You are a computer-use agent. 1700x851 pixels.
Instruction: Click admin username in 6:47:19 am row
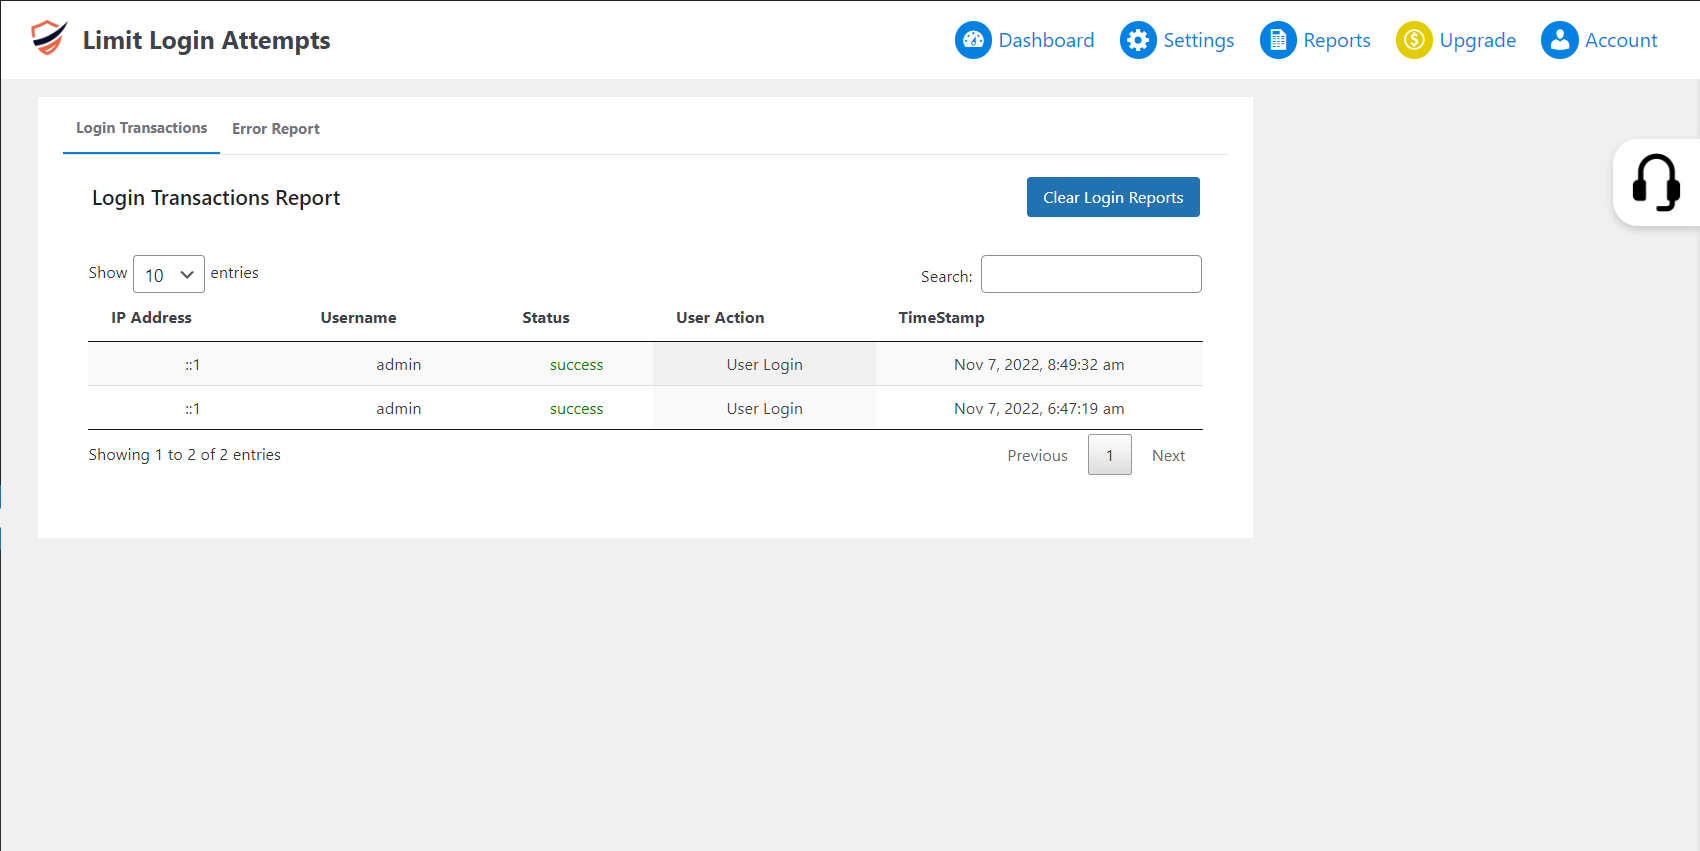[398, 409]
